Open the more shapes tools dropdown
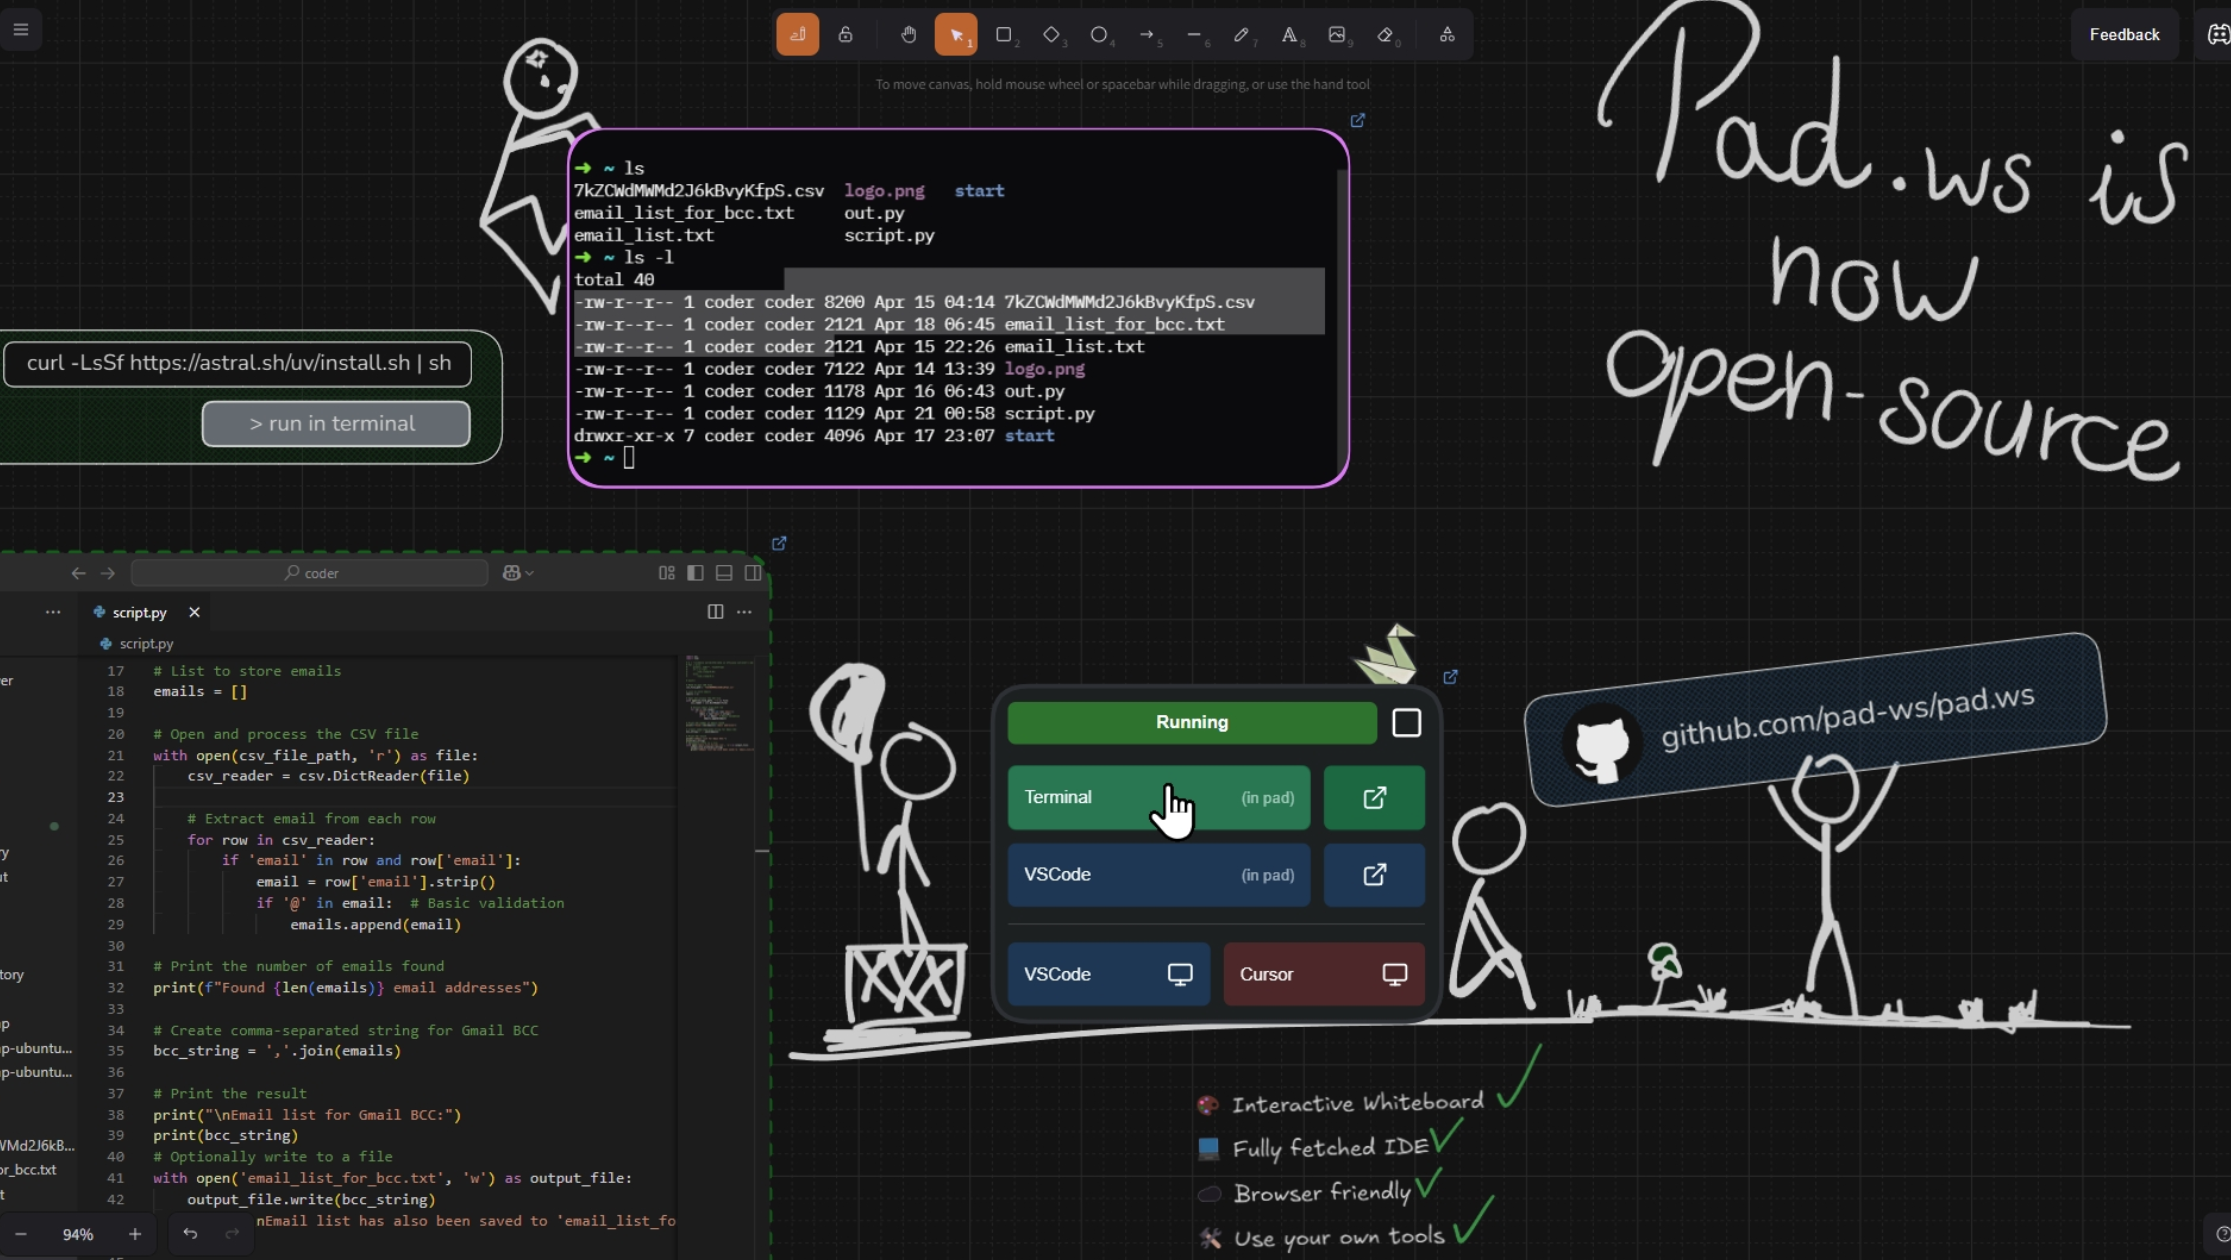 pyautogui.click(x=1447, y=35)
